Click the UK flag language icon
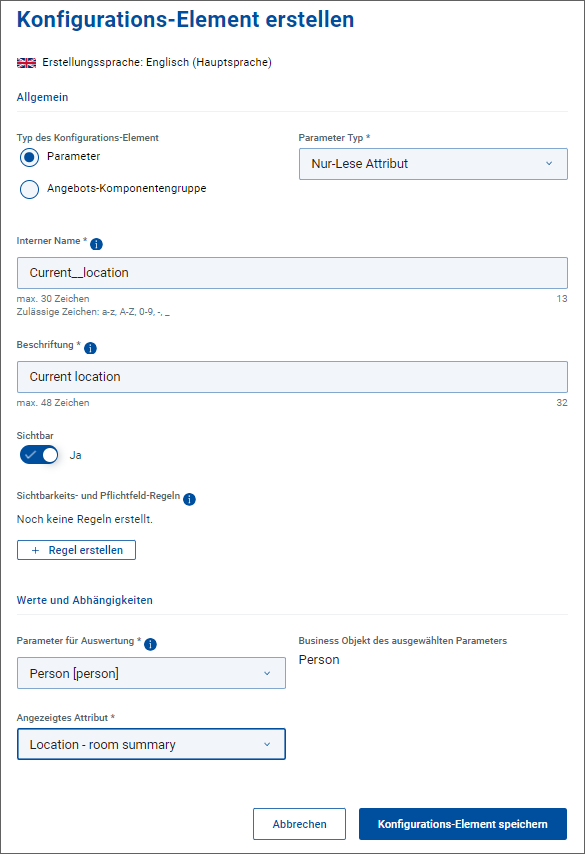The width and height of the screenshot is (585, 854). click(x=27, y=63)
